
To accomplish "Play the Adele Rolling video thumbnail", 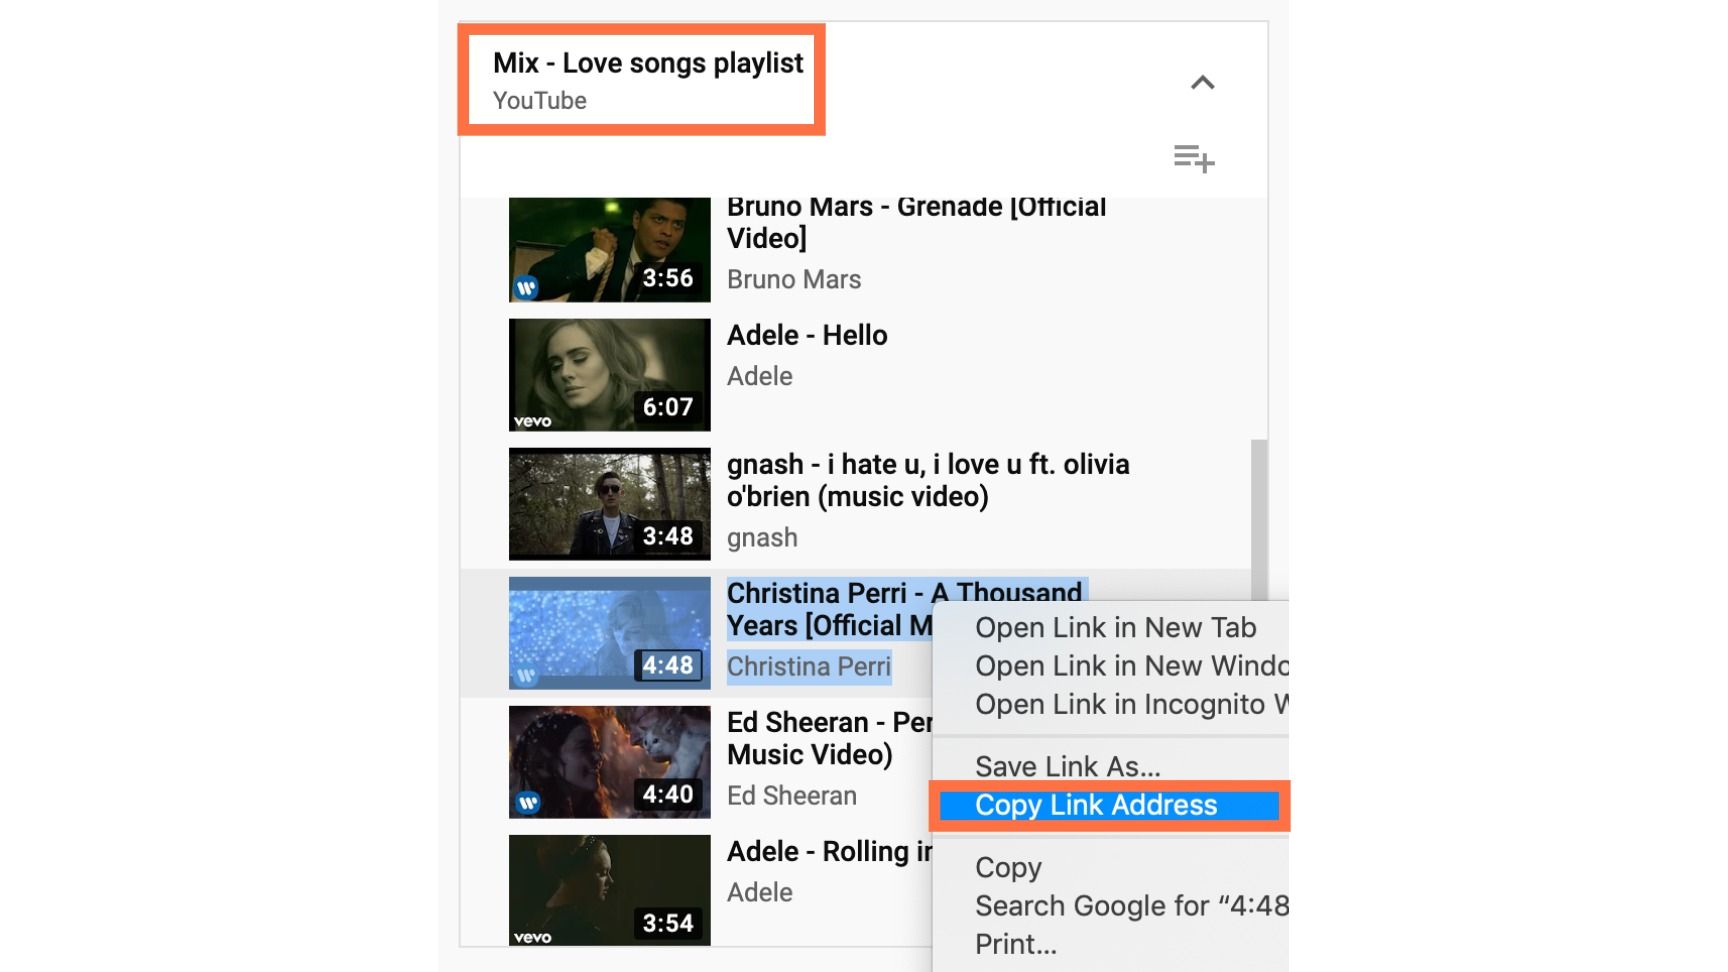I will coord(609,890).
